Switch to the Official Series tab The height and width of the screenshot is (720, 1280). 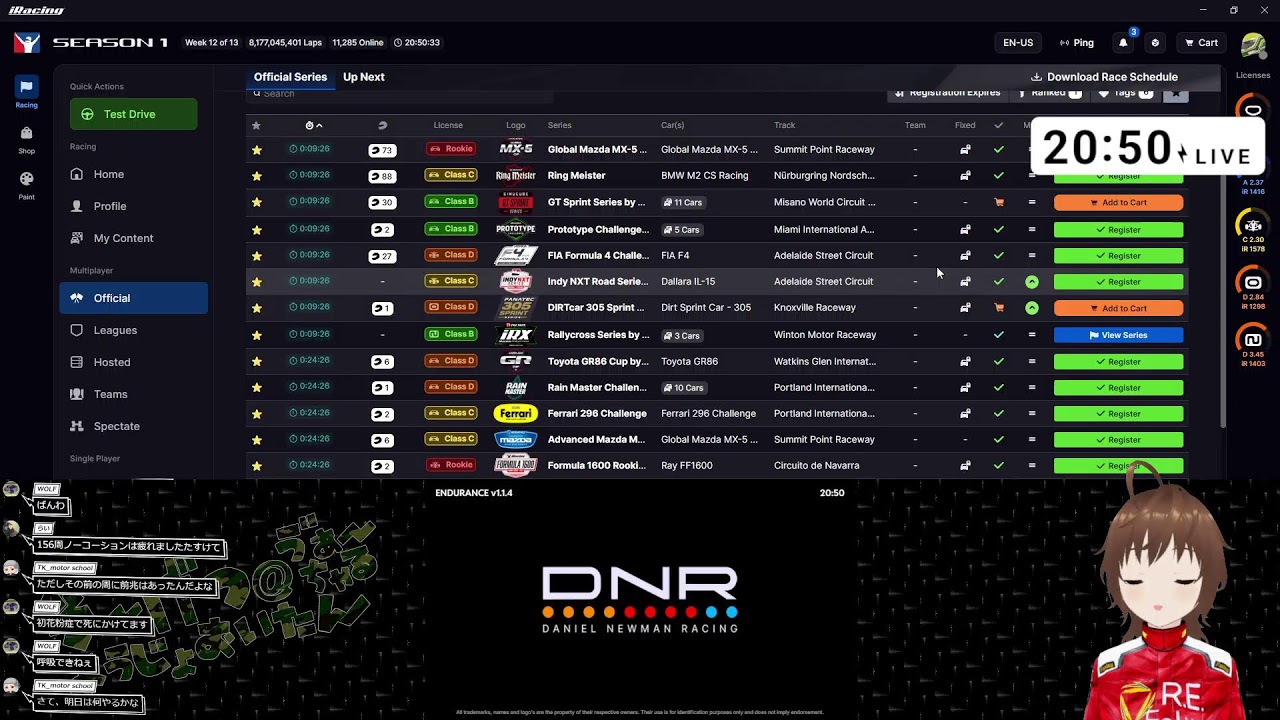(290, 77)
